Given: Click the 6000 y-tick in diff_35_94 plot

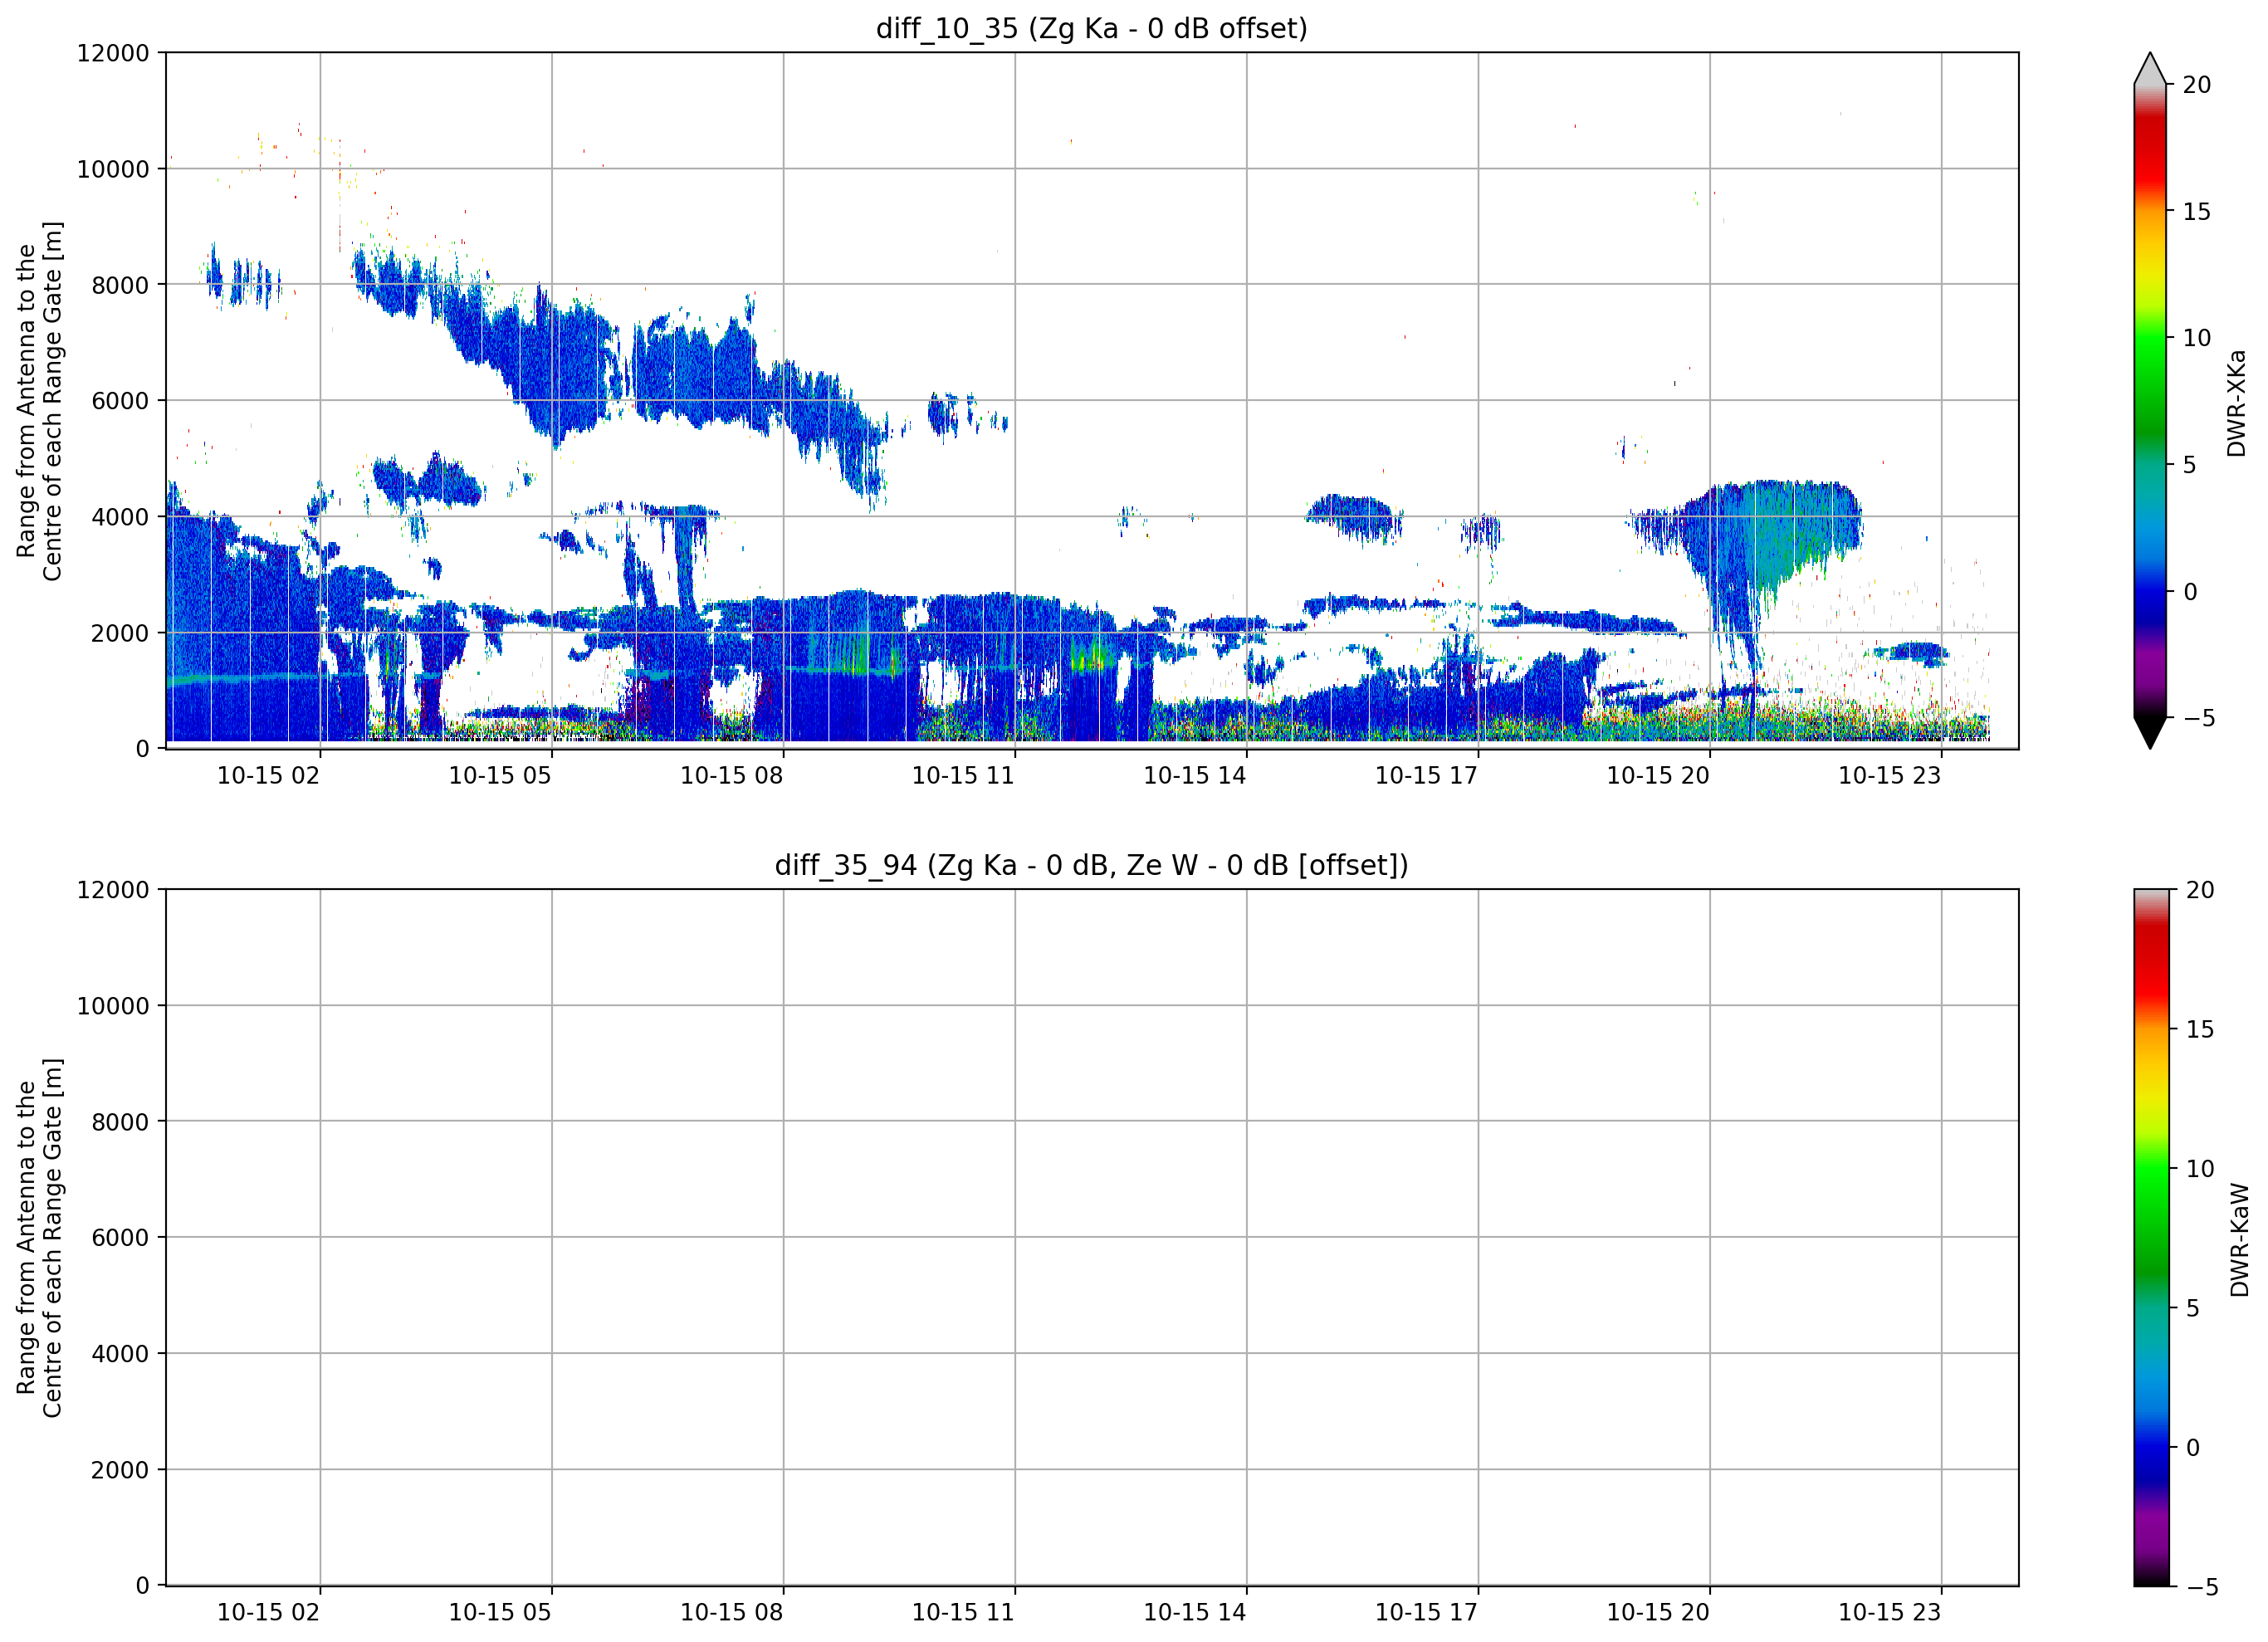Looking at the screenshot, I should coord(120,1238).
